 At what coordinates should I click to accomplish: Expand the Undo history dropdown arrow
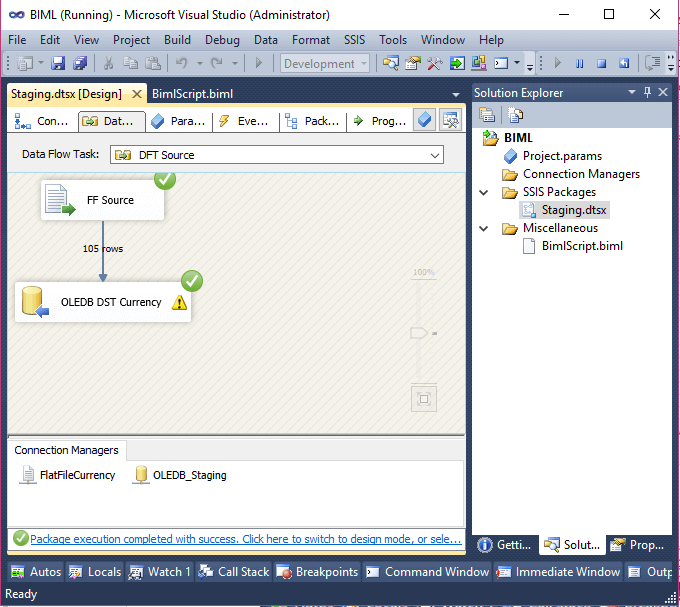pyautogui.click(x=200, y=63)
